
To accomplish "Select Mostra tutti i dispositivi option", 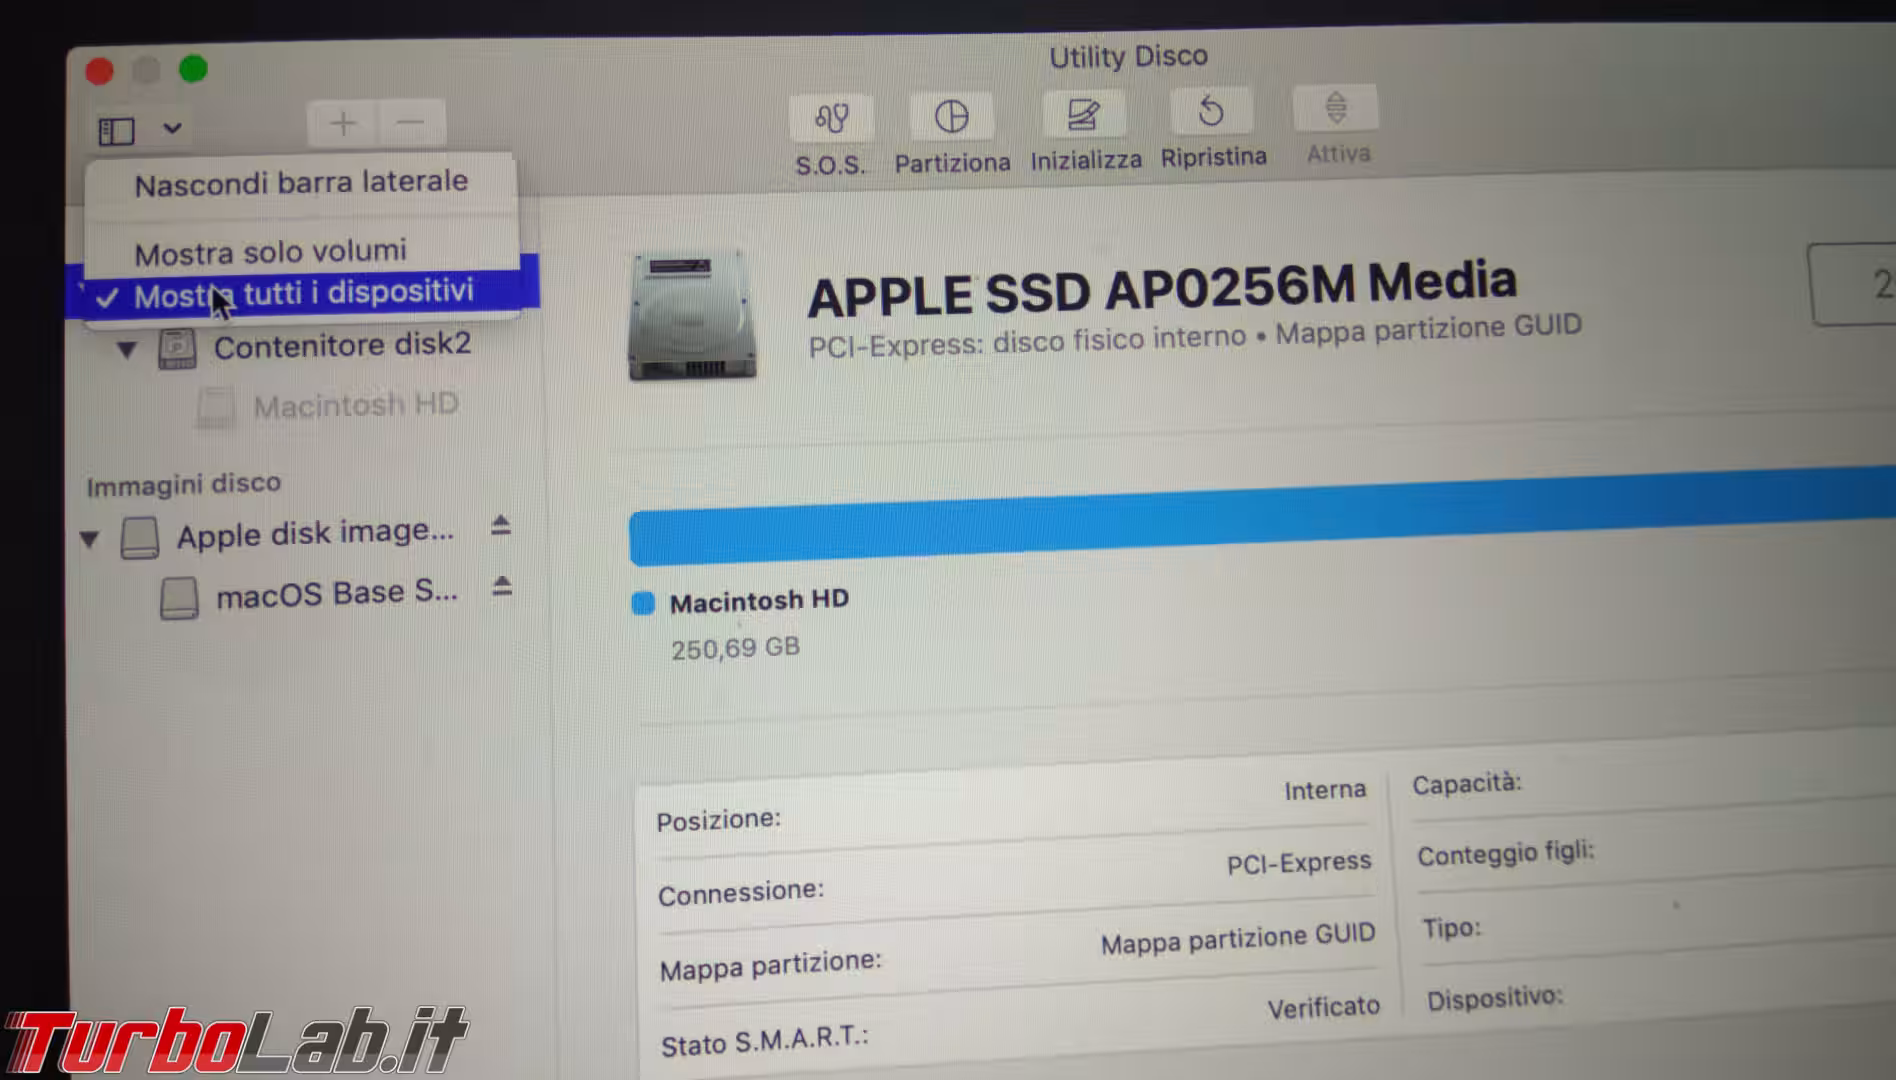I will 303,293.
